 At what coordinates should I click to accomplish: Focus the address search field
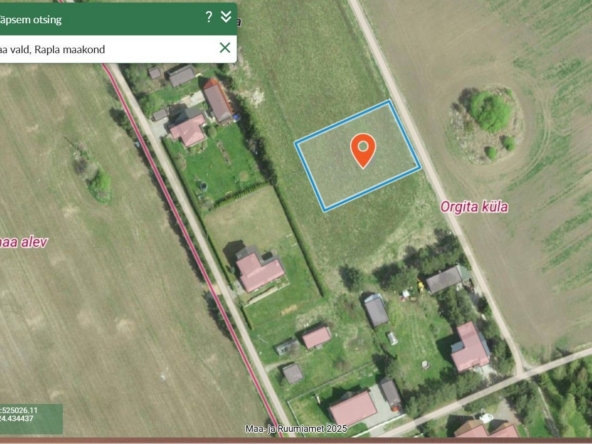point(108,49)
